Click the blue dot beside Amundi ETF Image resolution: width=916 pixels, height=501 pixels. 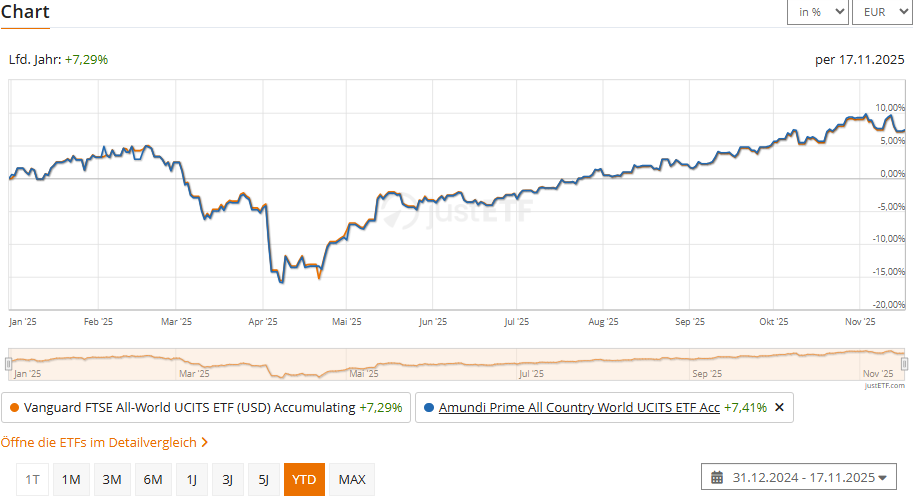[429, 408]
